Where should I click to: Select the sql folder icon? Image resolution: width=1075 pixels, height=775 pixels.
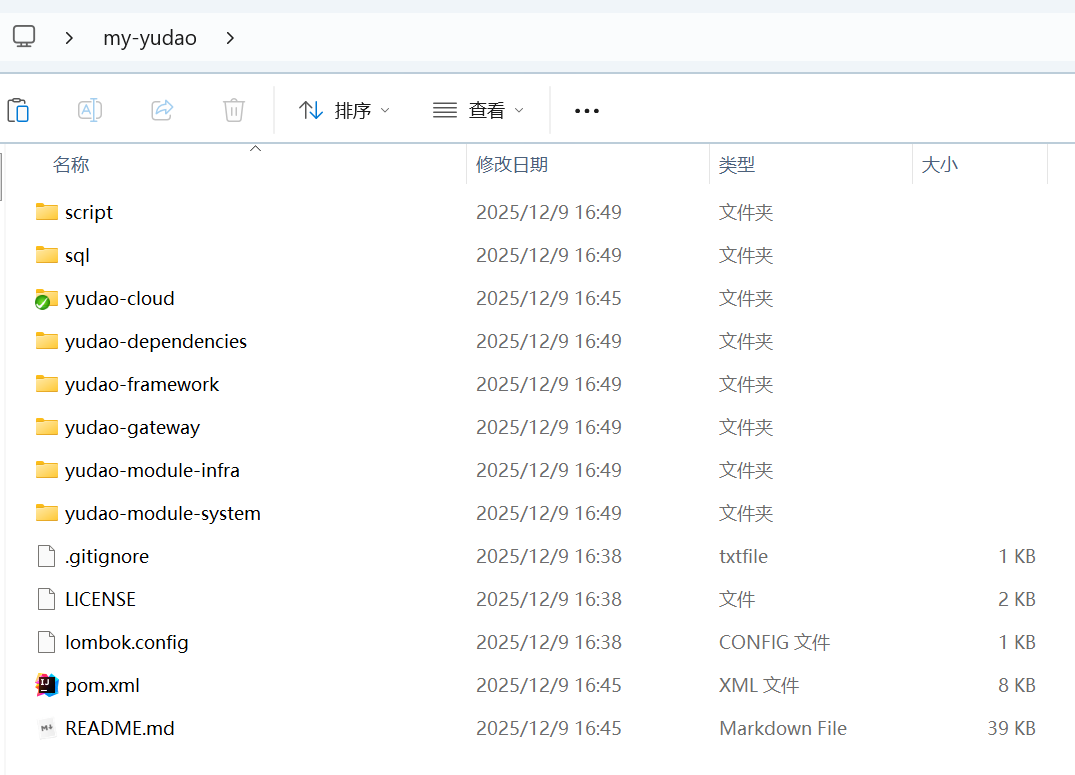47,254
